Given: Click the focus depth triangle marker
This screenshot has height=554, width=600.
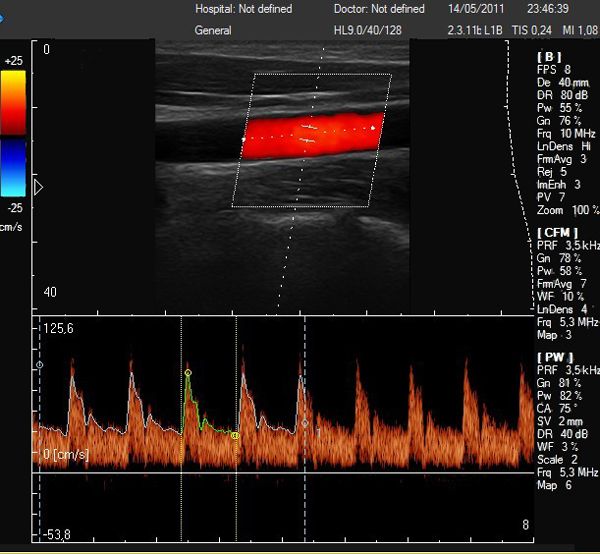Looking at the screenshot, I should 39,187.
